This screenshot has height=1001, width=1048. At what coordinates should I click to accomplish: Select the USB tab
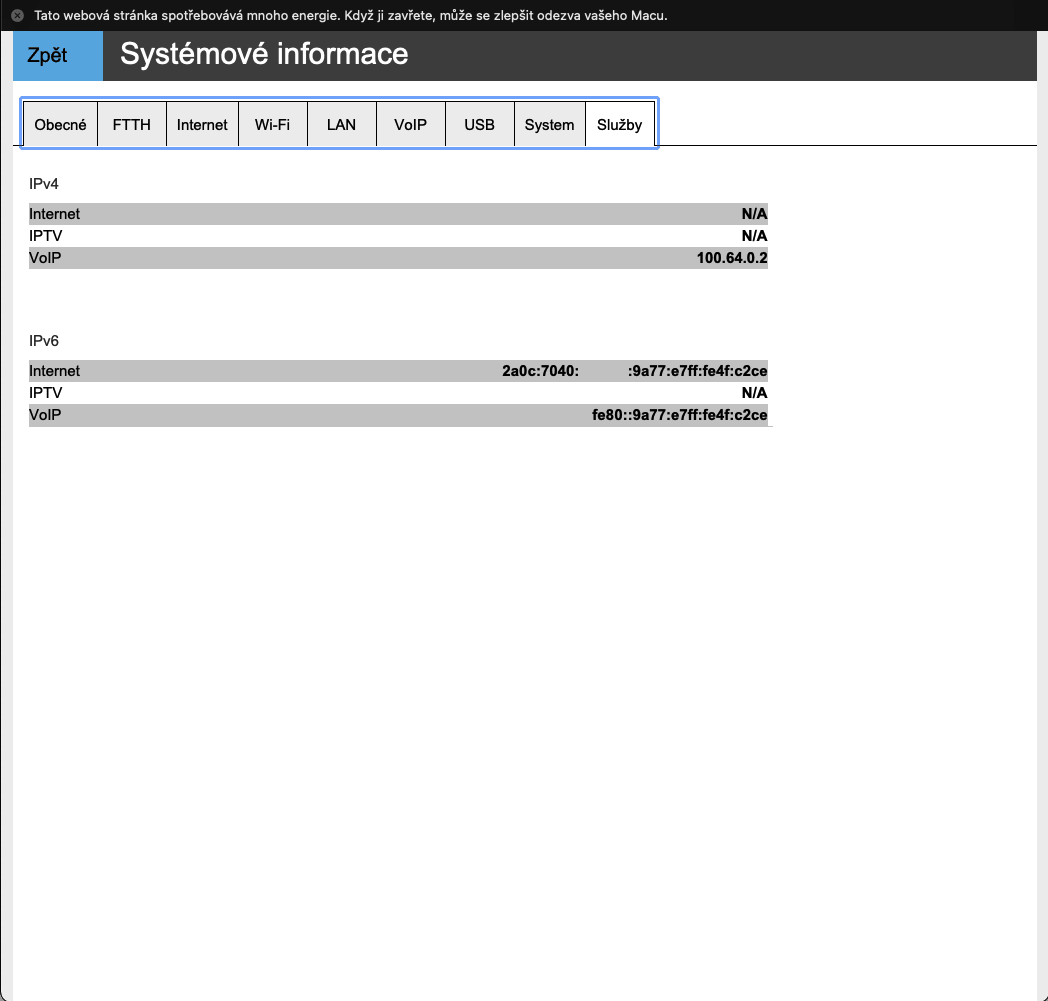(x=480, y=124)
